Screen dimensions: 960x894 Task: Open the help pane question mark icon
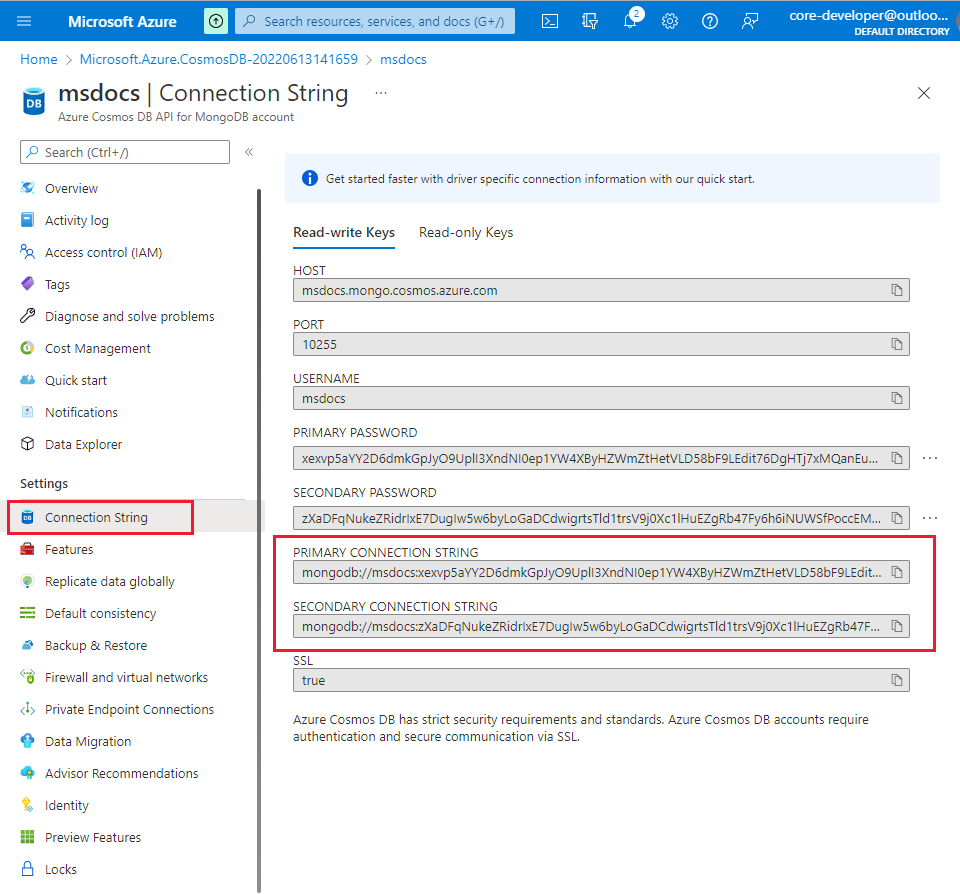[x=709, y=20]
